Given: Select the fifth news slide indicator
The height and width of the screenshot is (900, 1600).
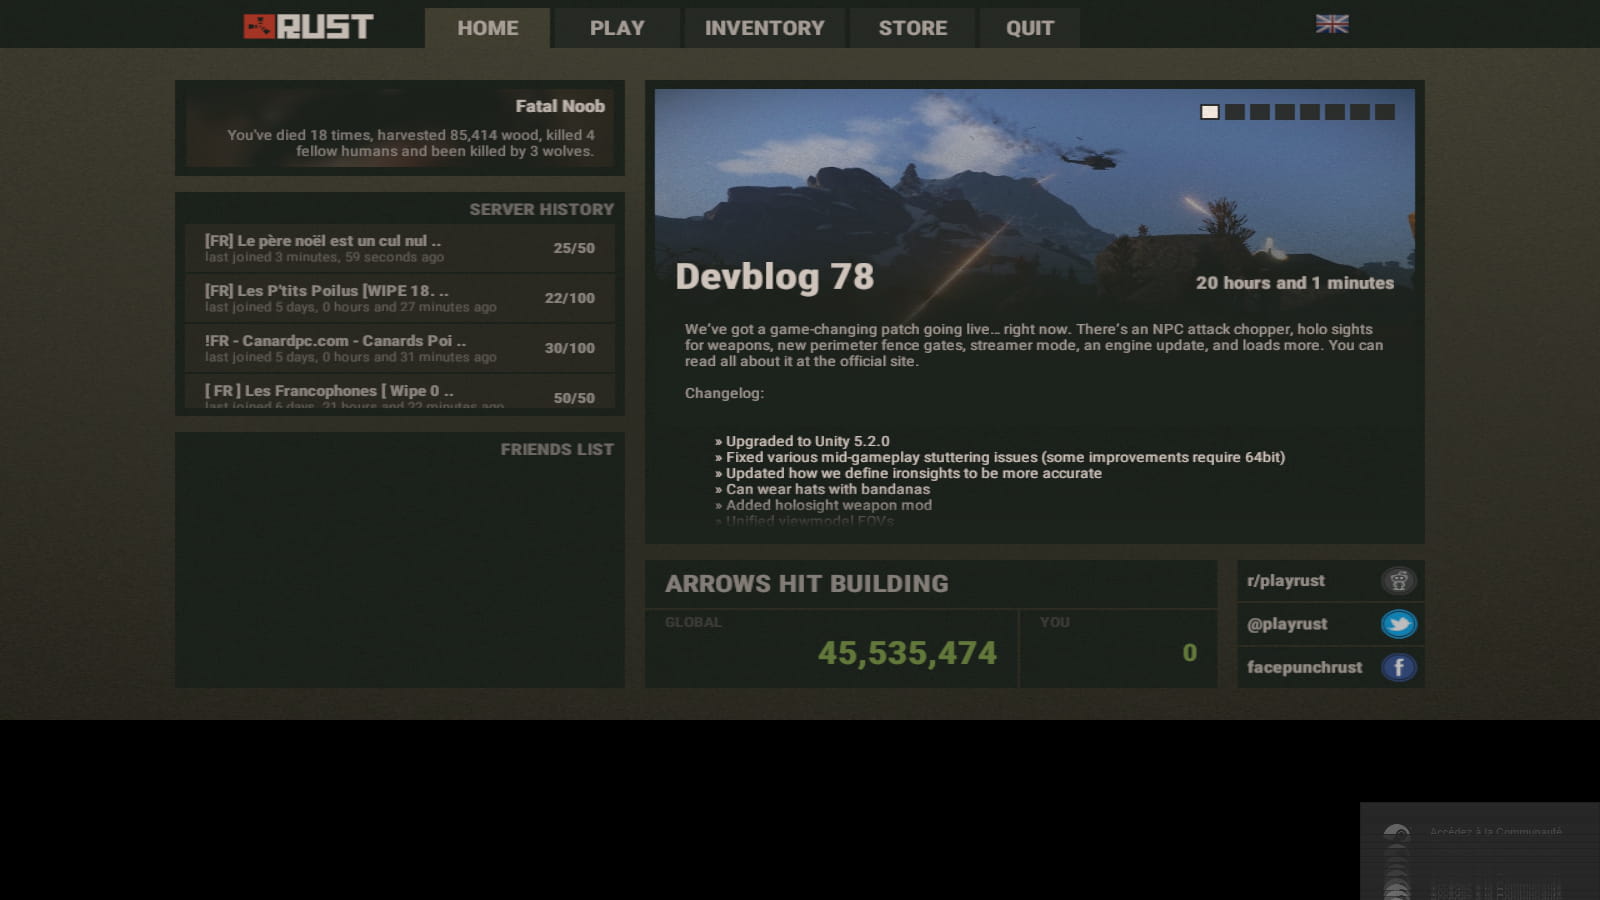Looking at the screenshot, I should tap(1310, 112).
